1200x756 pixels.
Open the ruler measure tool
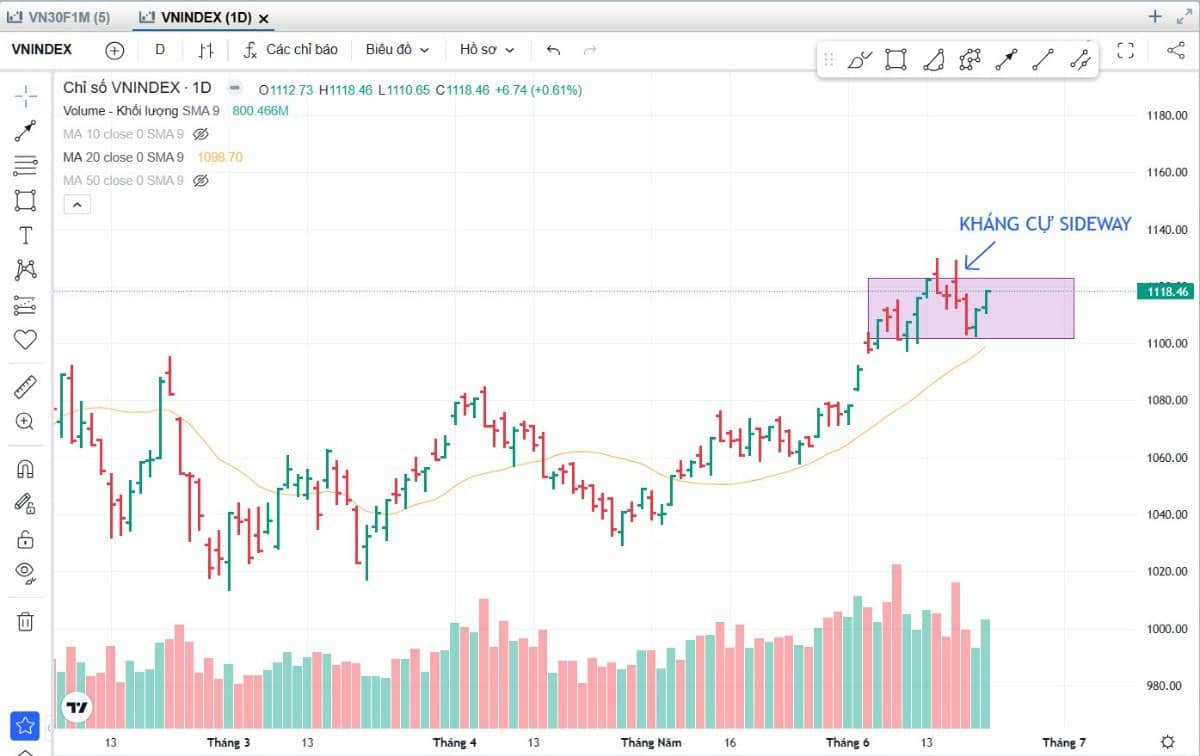(x=25, y=387)
